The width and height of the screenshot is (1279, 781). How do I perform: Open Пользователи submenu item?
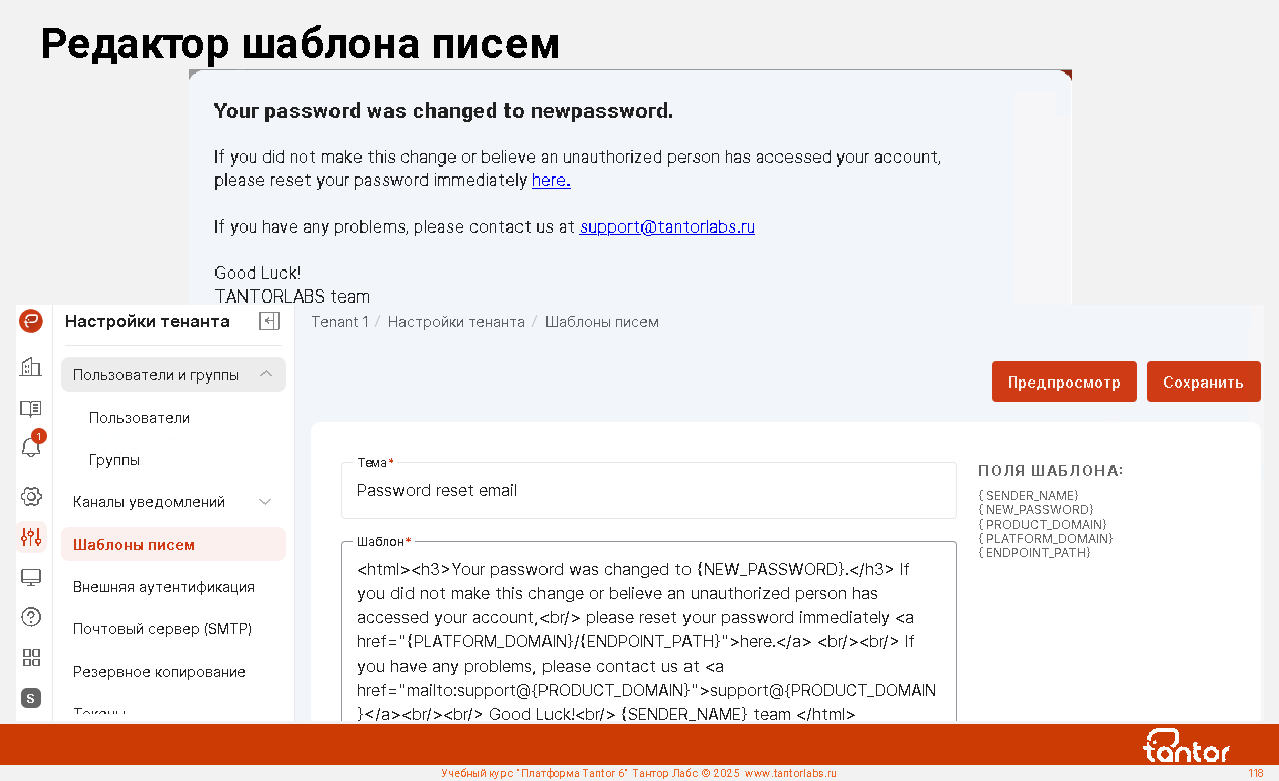(x=139, y=418)
